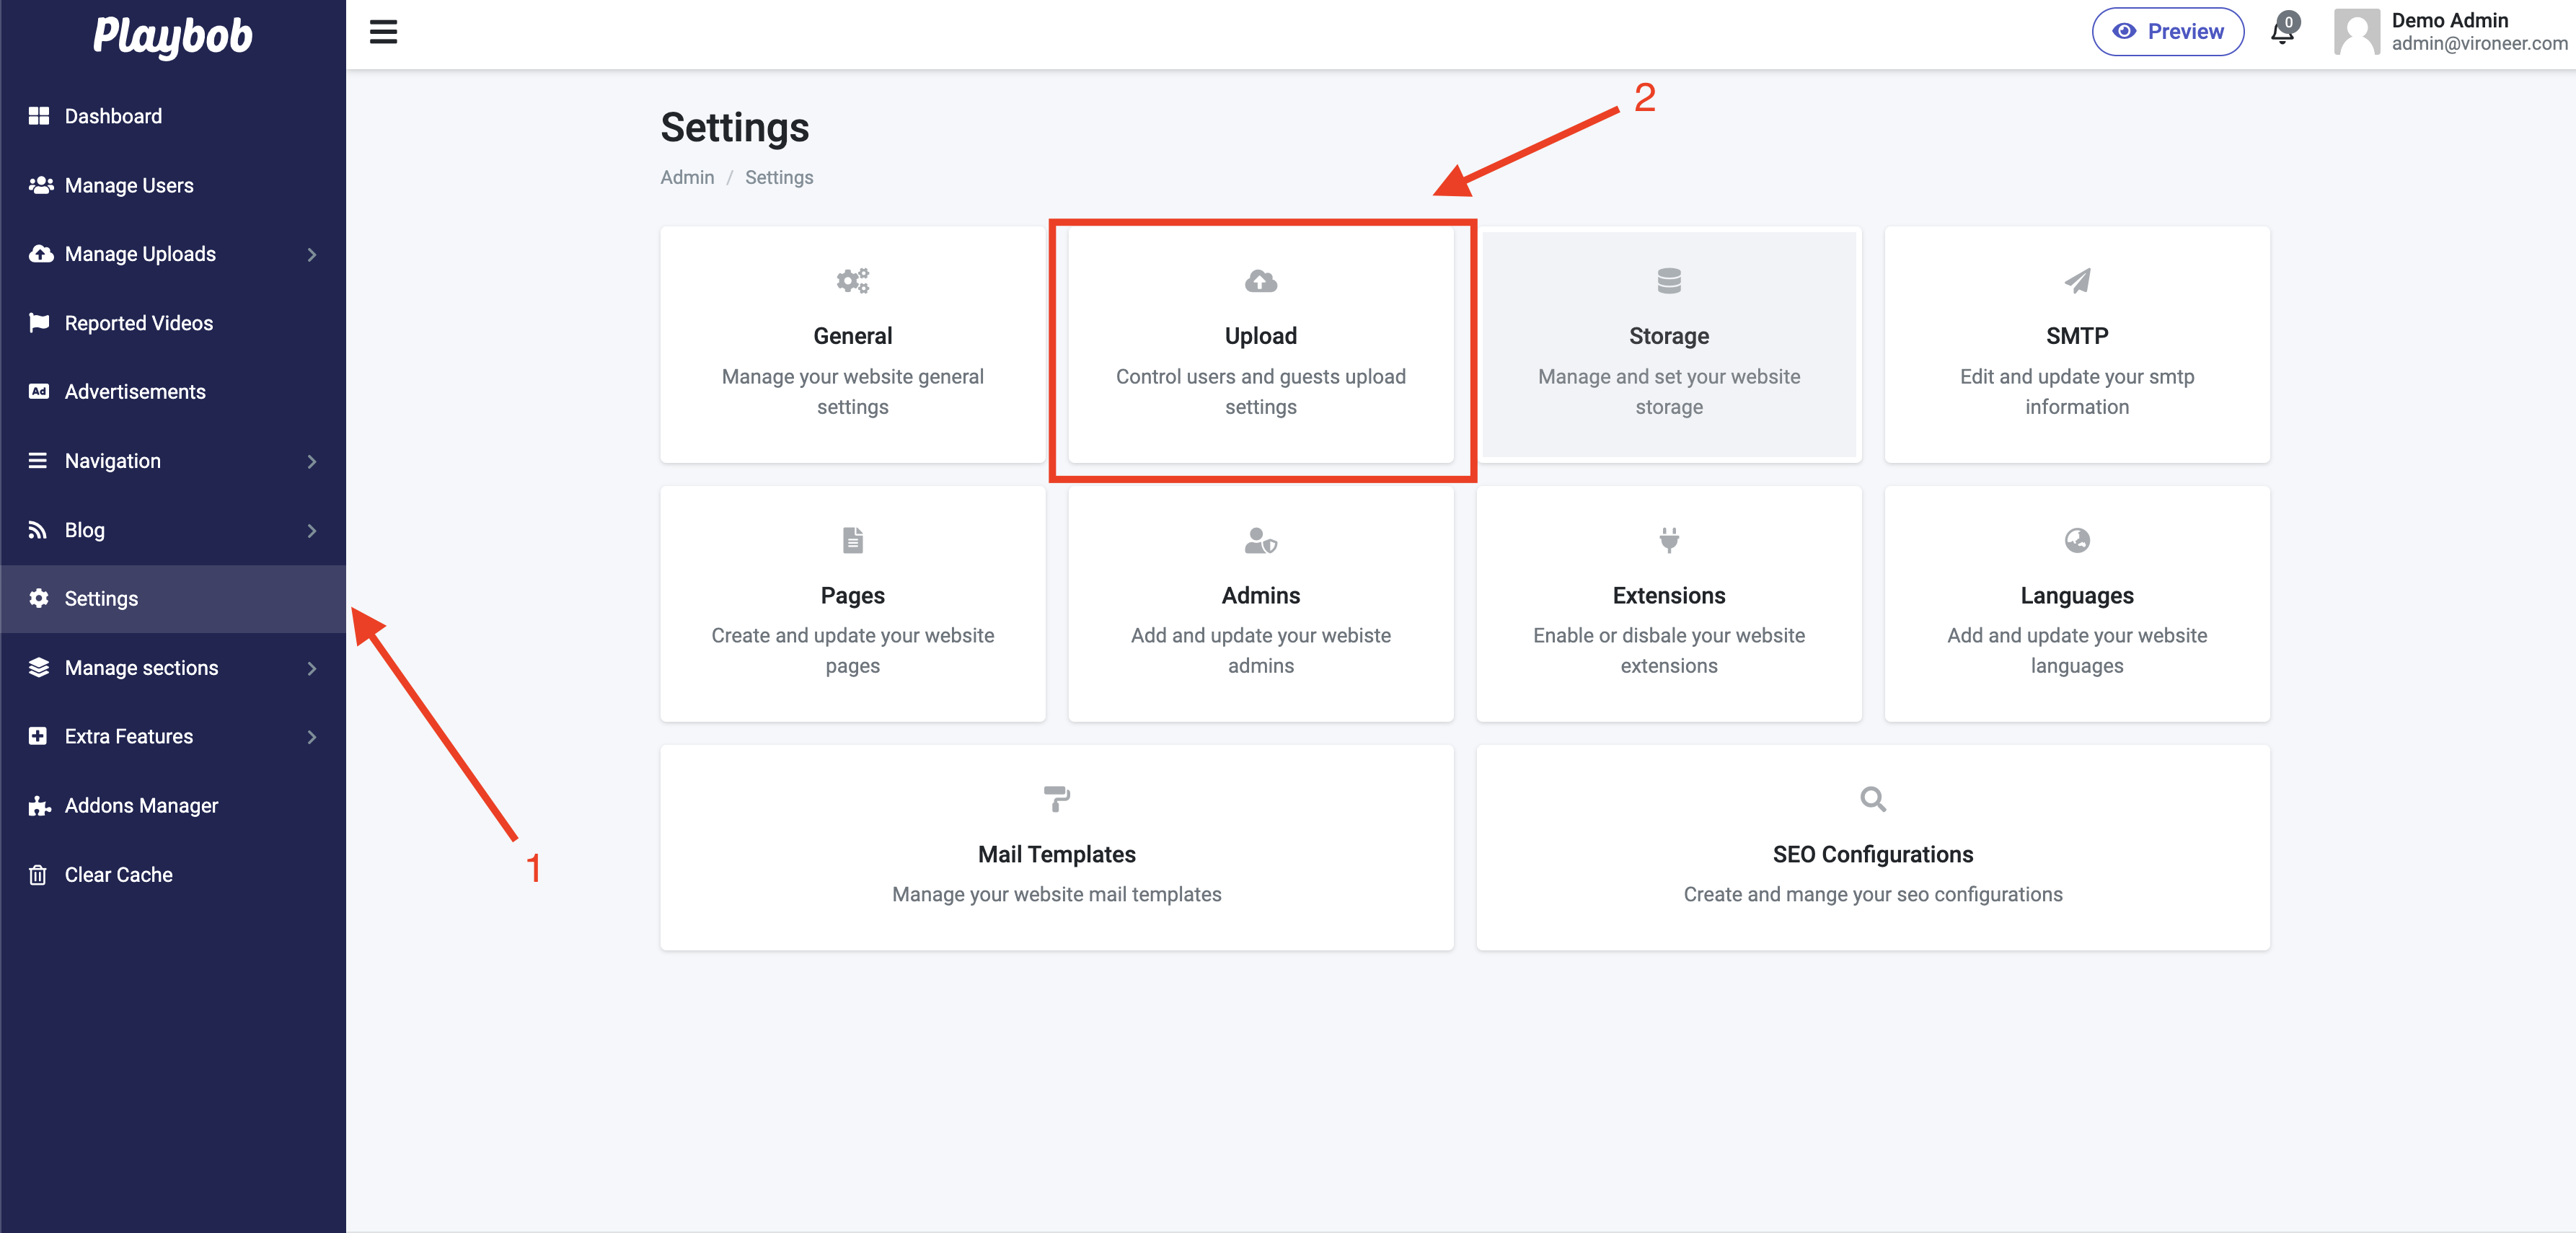
Task: Open the Extensions card title
Action: pyautogui.click(x=1669, y=595)
